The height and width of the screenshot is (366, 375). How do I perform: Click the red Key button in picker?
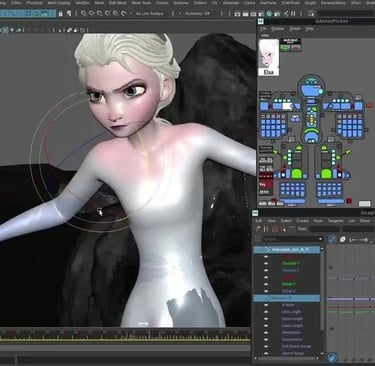266,184
